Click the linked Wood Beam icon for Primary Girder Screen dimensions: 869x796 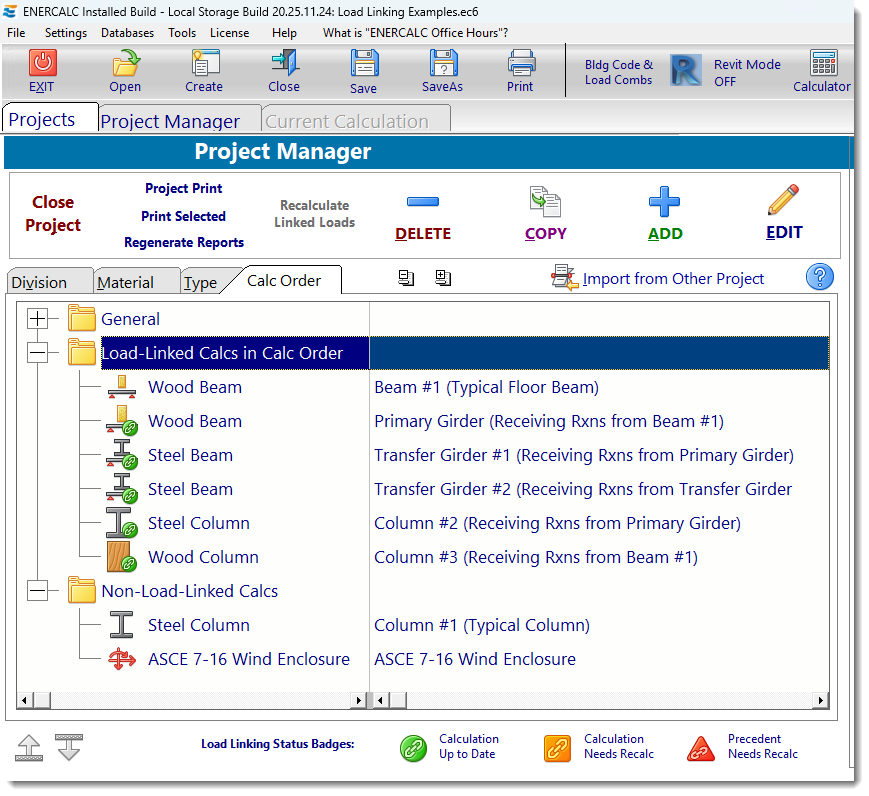(122, 421)
